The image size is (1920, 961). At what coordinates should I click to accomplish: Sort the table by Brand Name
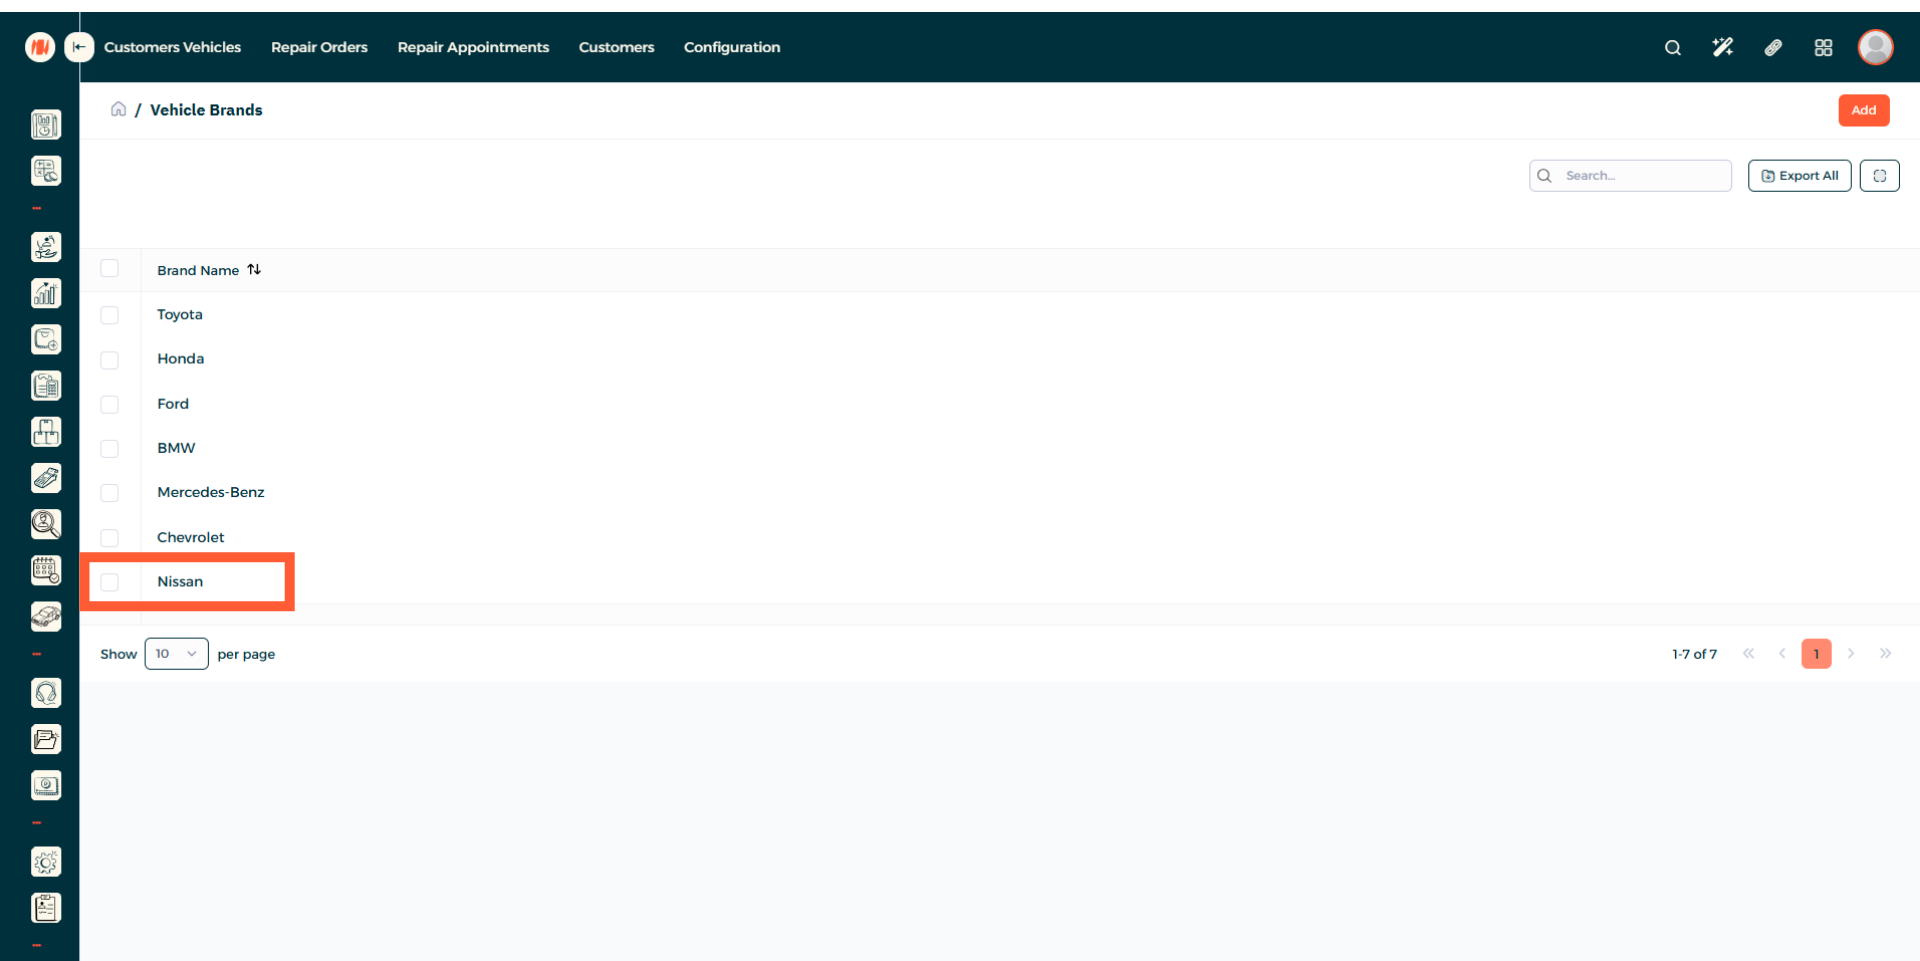pos(254,270)
